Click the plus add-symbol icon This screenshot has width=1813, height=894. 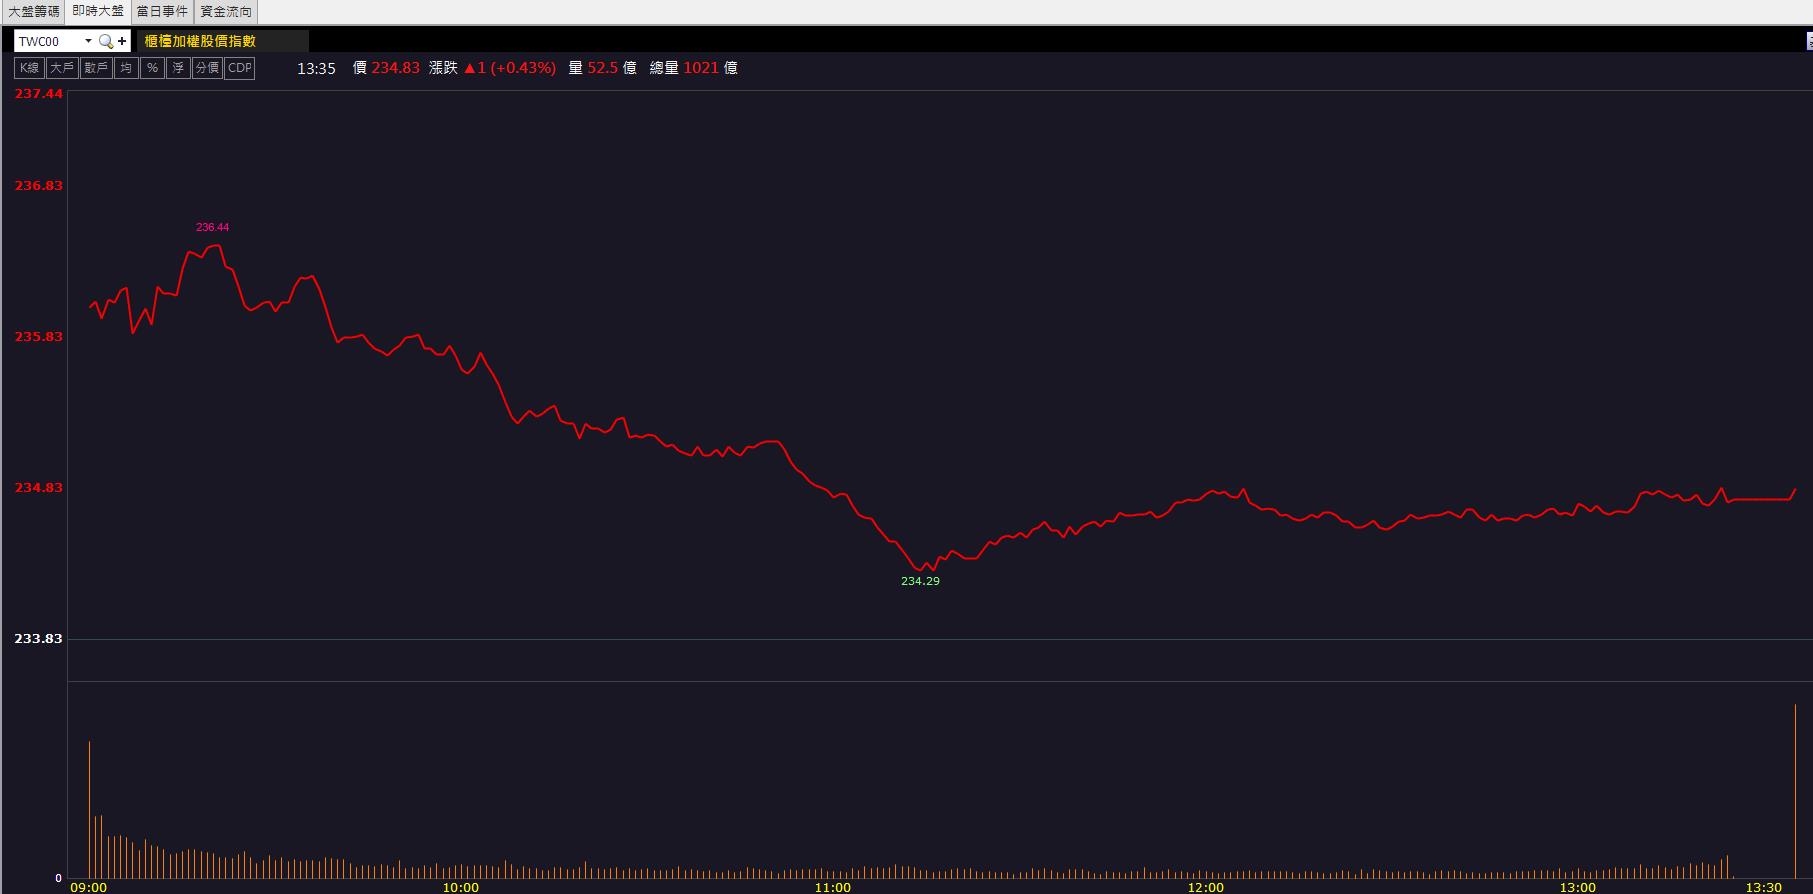[122, 41]
